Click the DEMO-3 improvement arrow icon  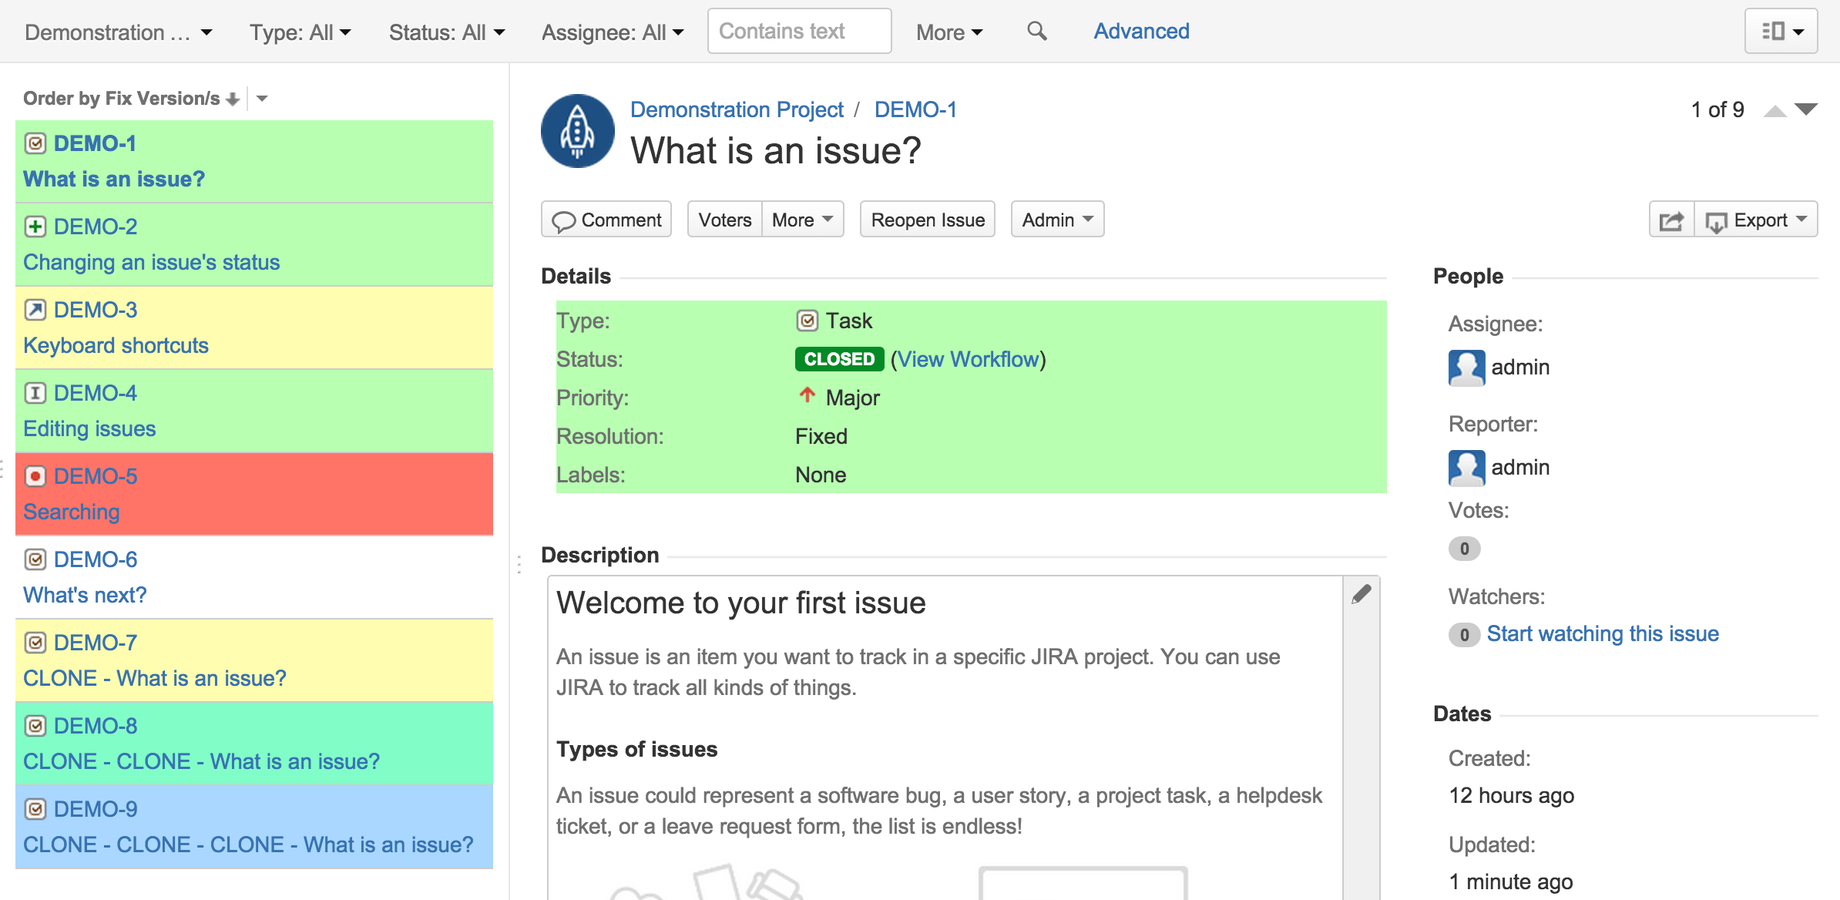click(35, 309)
